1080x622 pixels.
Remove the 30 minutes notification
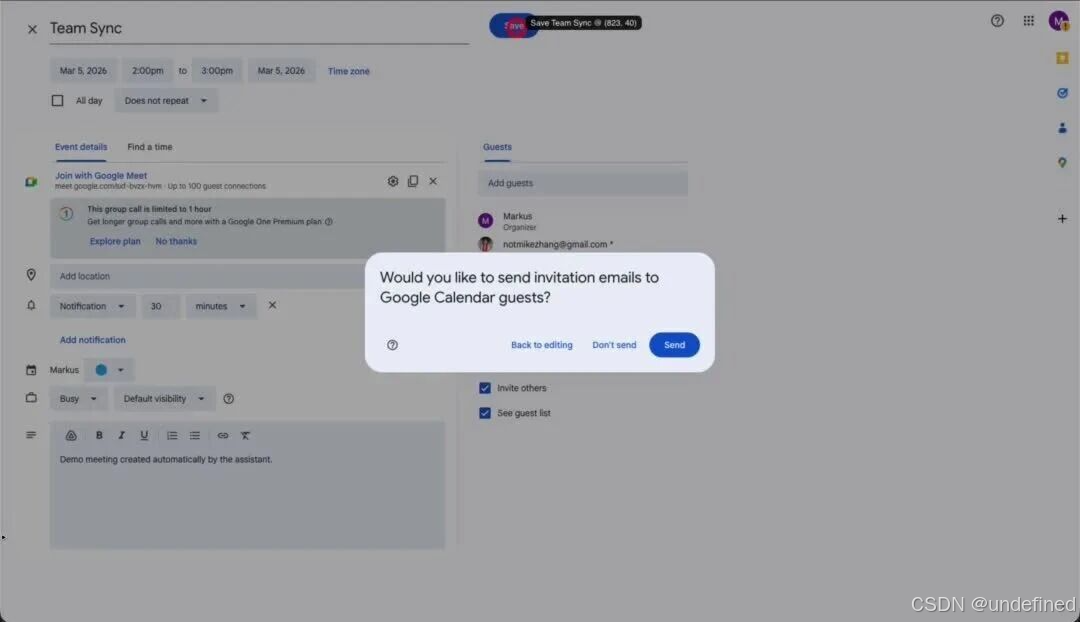pos(272,305)
